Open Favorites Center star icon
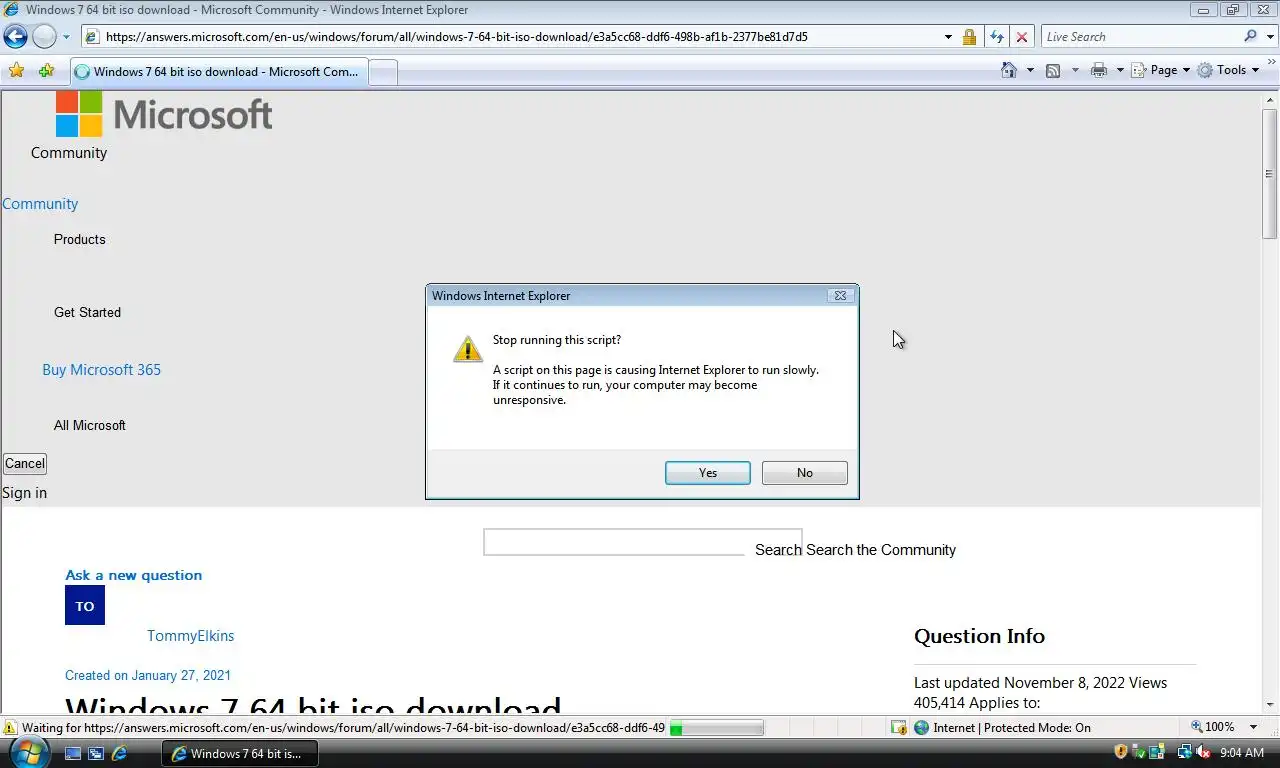Image resolution: width=1280 pixels, height=768 pixels. (17, 71)
